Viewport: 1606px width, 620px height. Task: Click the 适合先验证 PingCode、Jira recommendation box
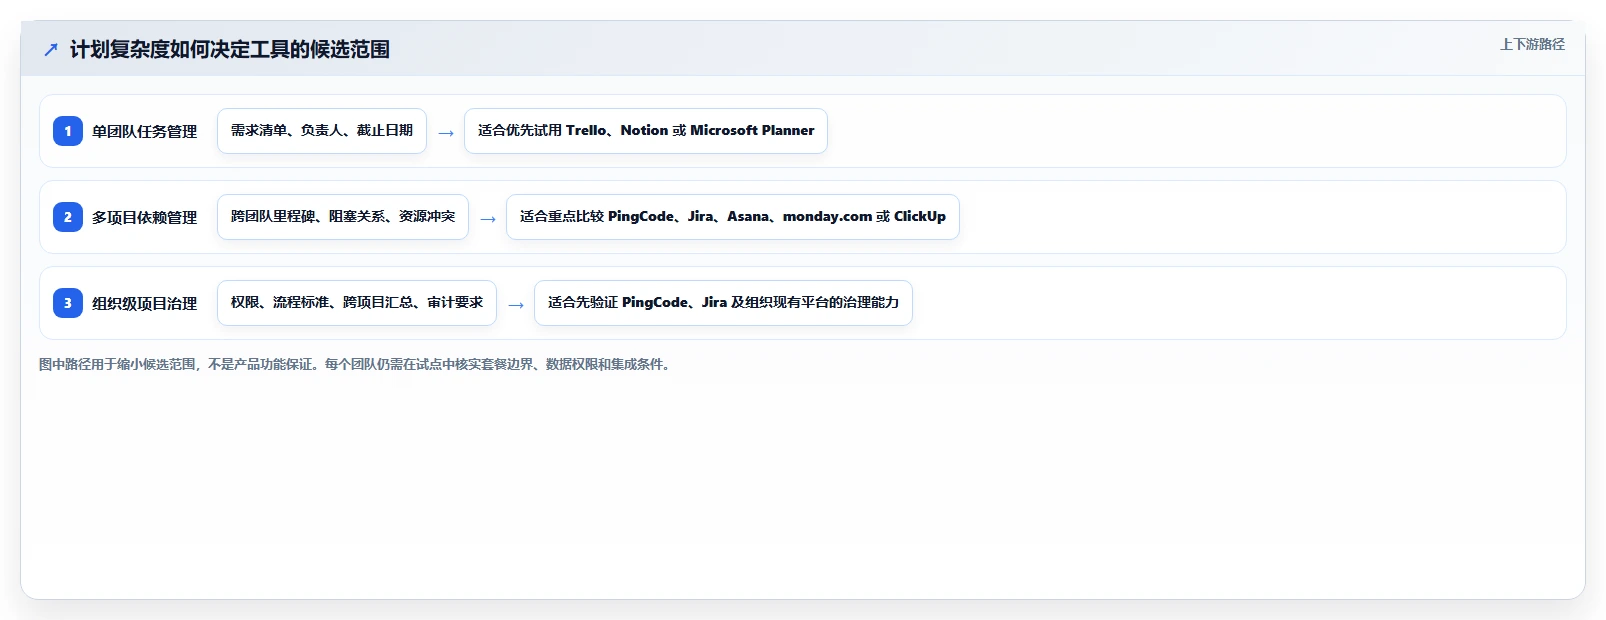coord(723,303)
